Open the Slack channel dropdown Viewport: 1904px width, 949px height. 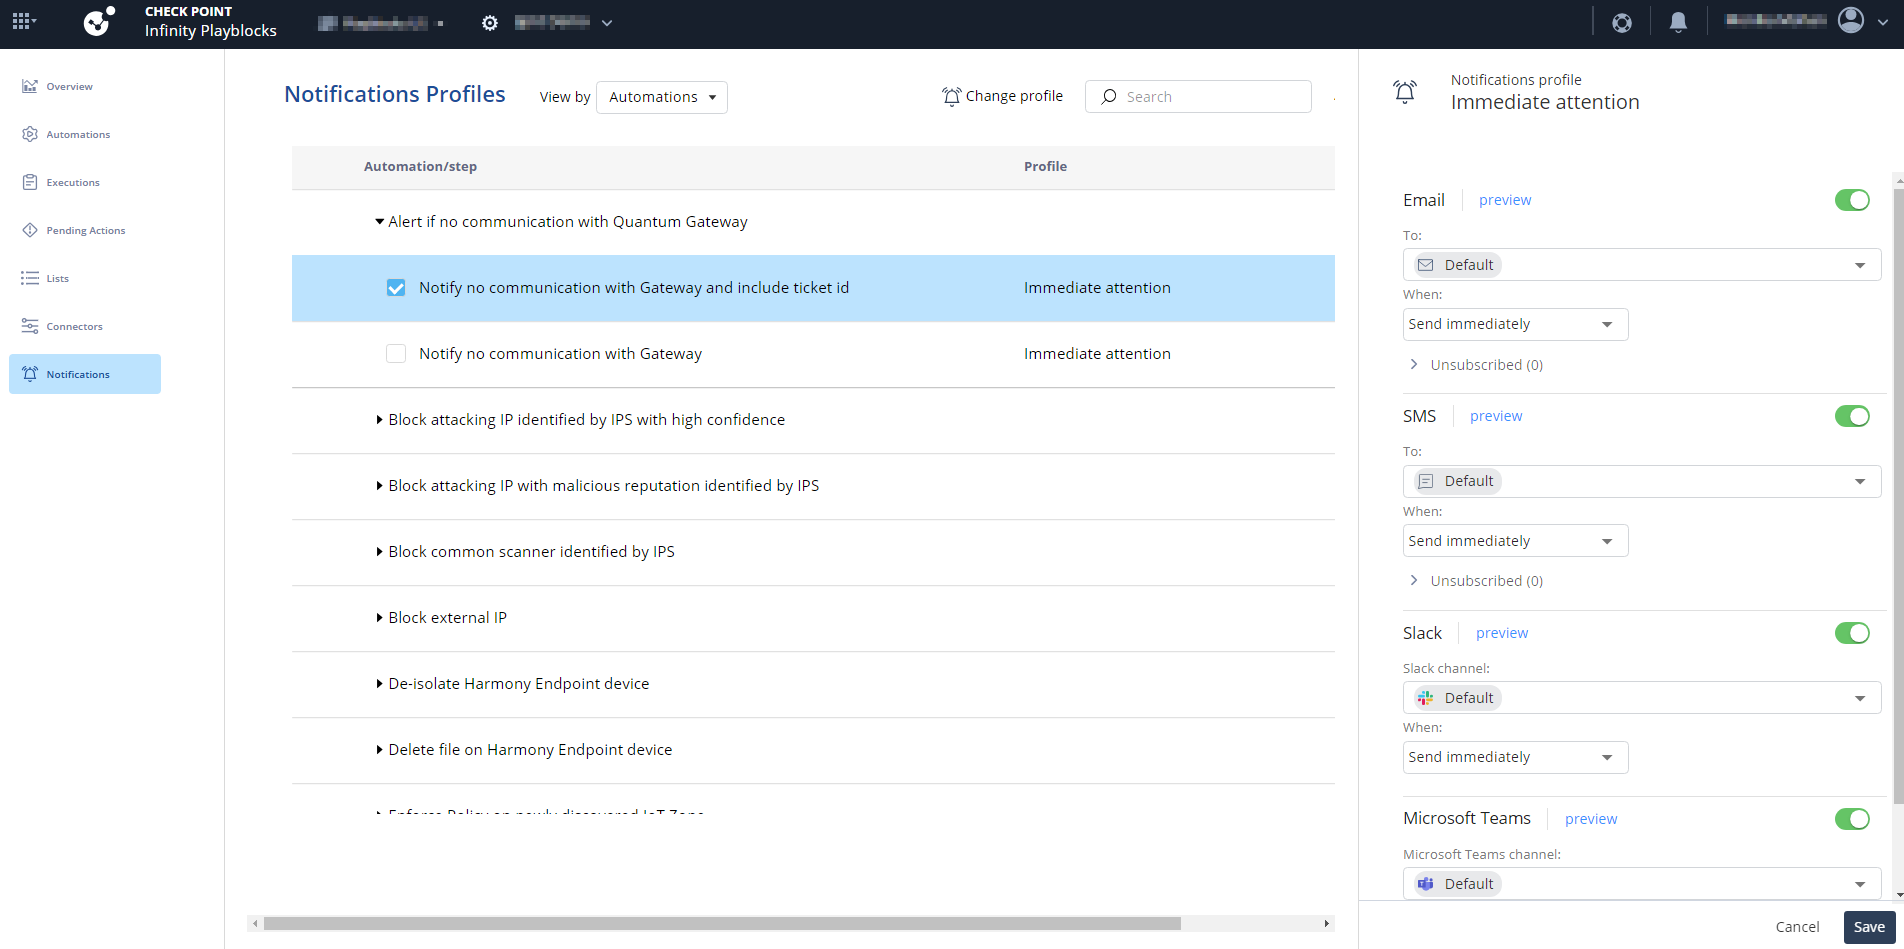click(1642, 698)
